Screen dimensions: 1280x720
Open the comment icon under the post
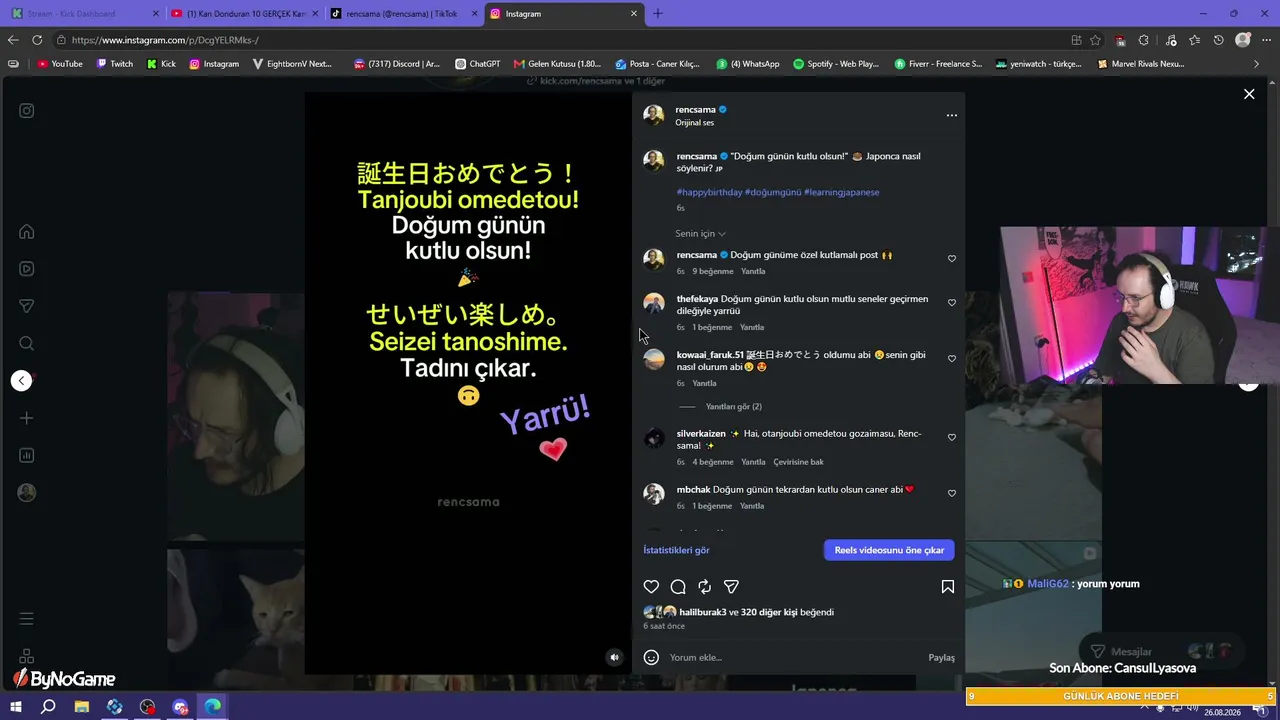click(x=678, y=587)
